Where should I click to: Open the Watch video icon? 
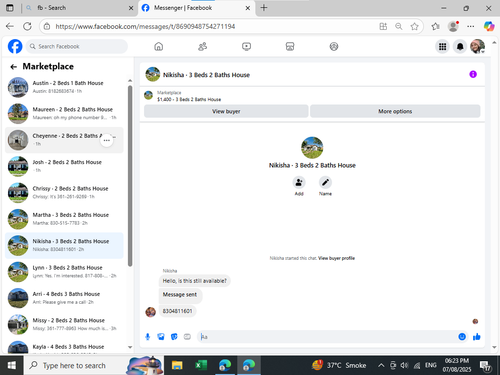[x=246, y=46]
